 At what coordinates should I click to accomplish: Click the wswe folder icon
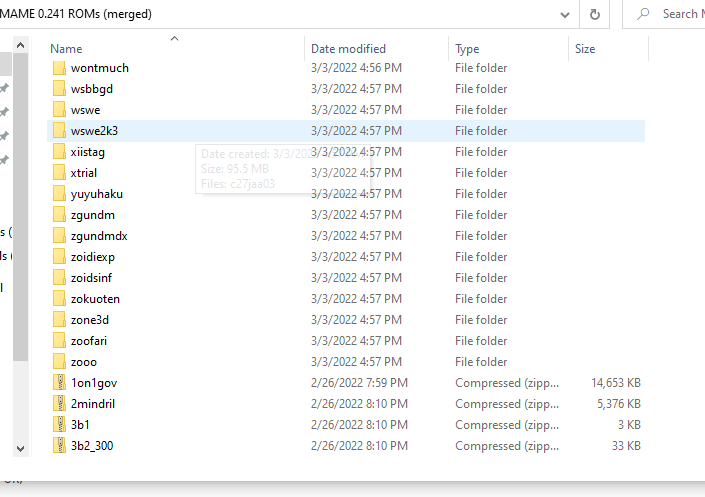[59, 110]
